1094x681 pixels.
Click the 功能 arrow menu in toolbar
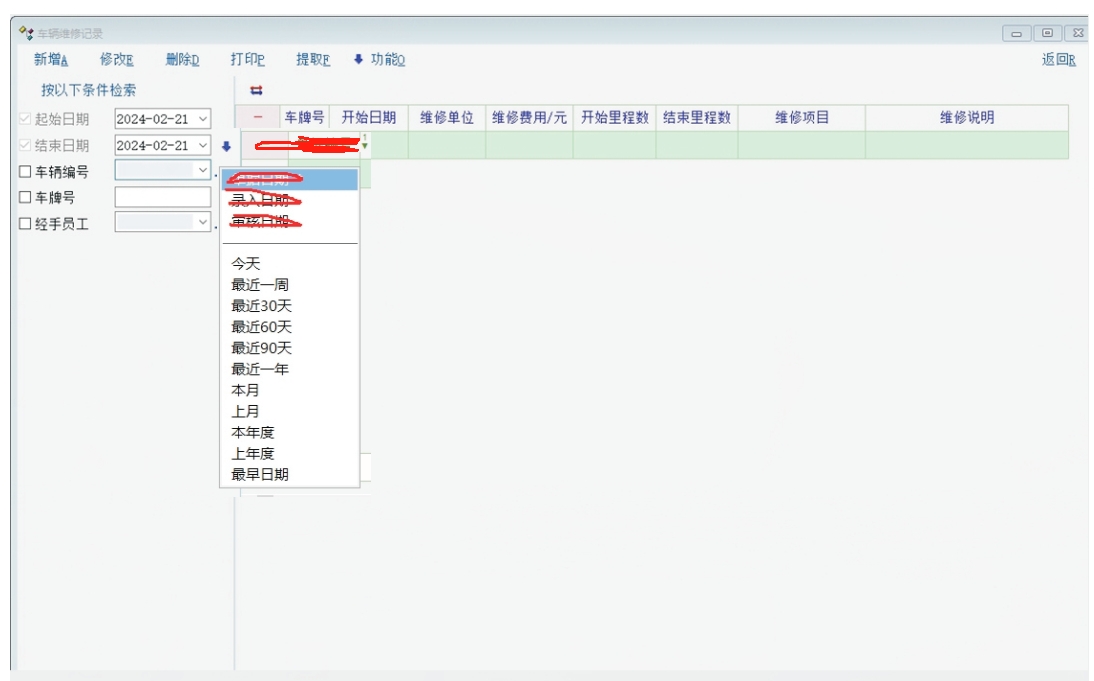tap(379, 60)
